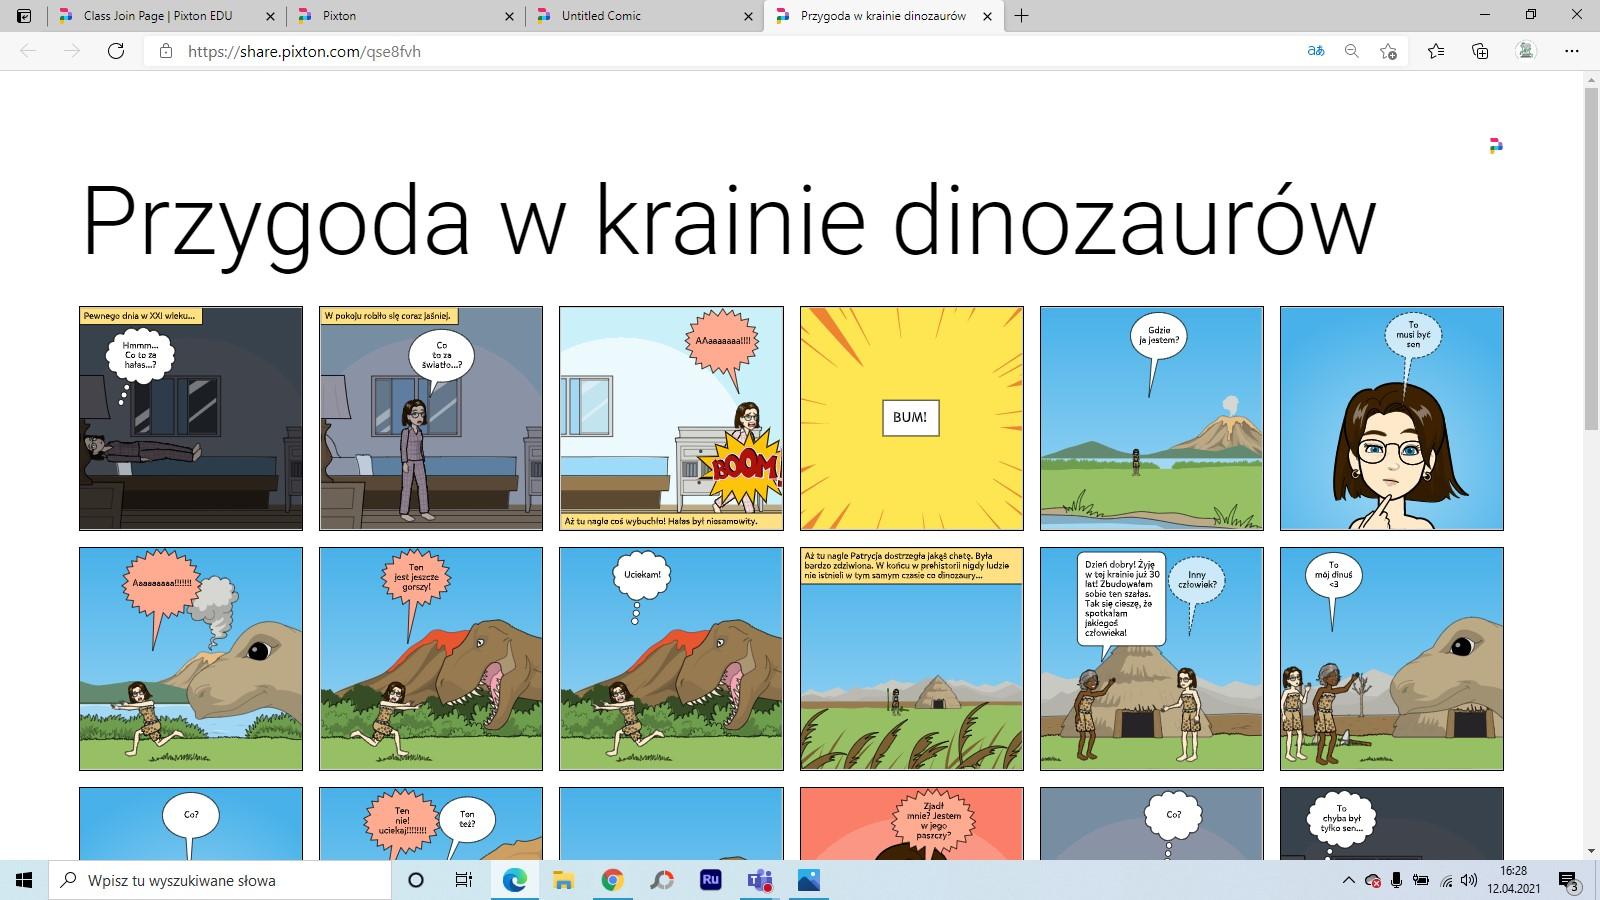Open the Windows Start menu
Image resolution: width=1600 pixels, height=900 pixels.
(24, 880)
